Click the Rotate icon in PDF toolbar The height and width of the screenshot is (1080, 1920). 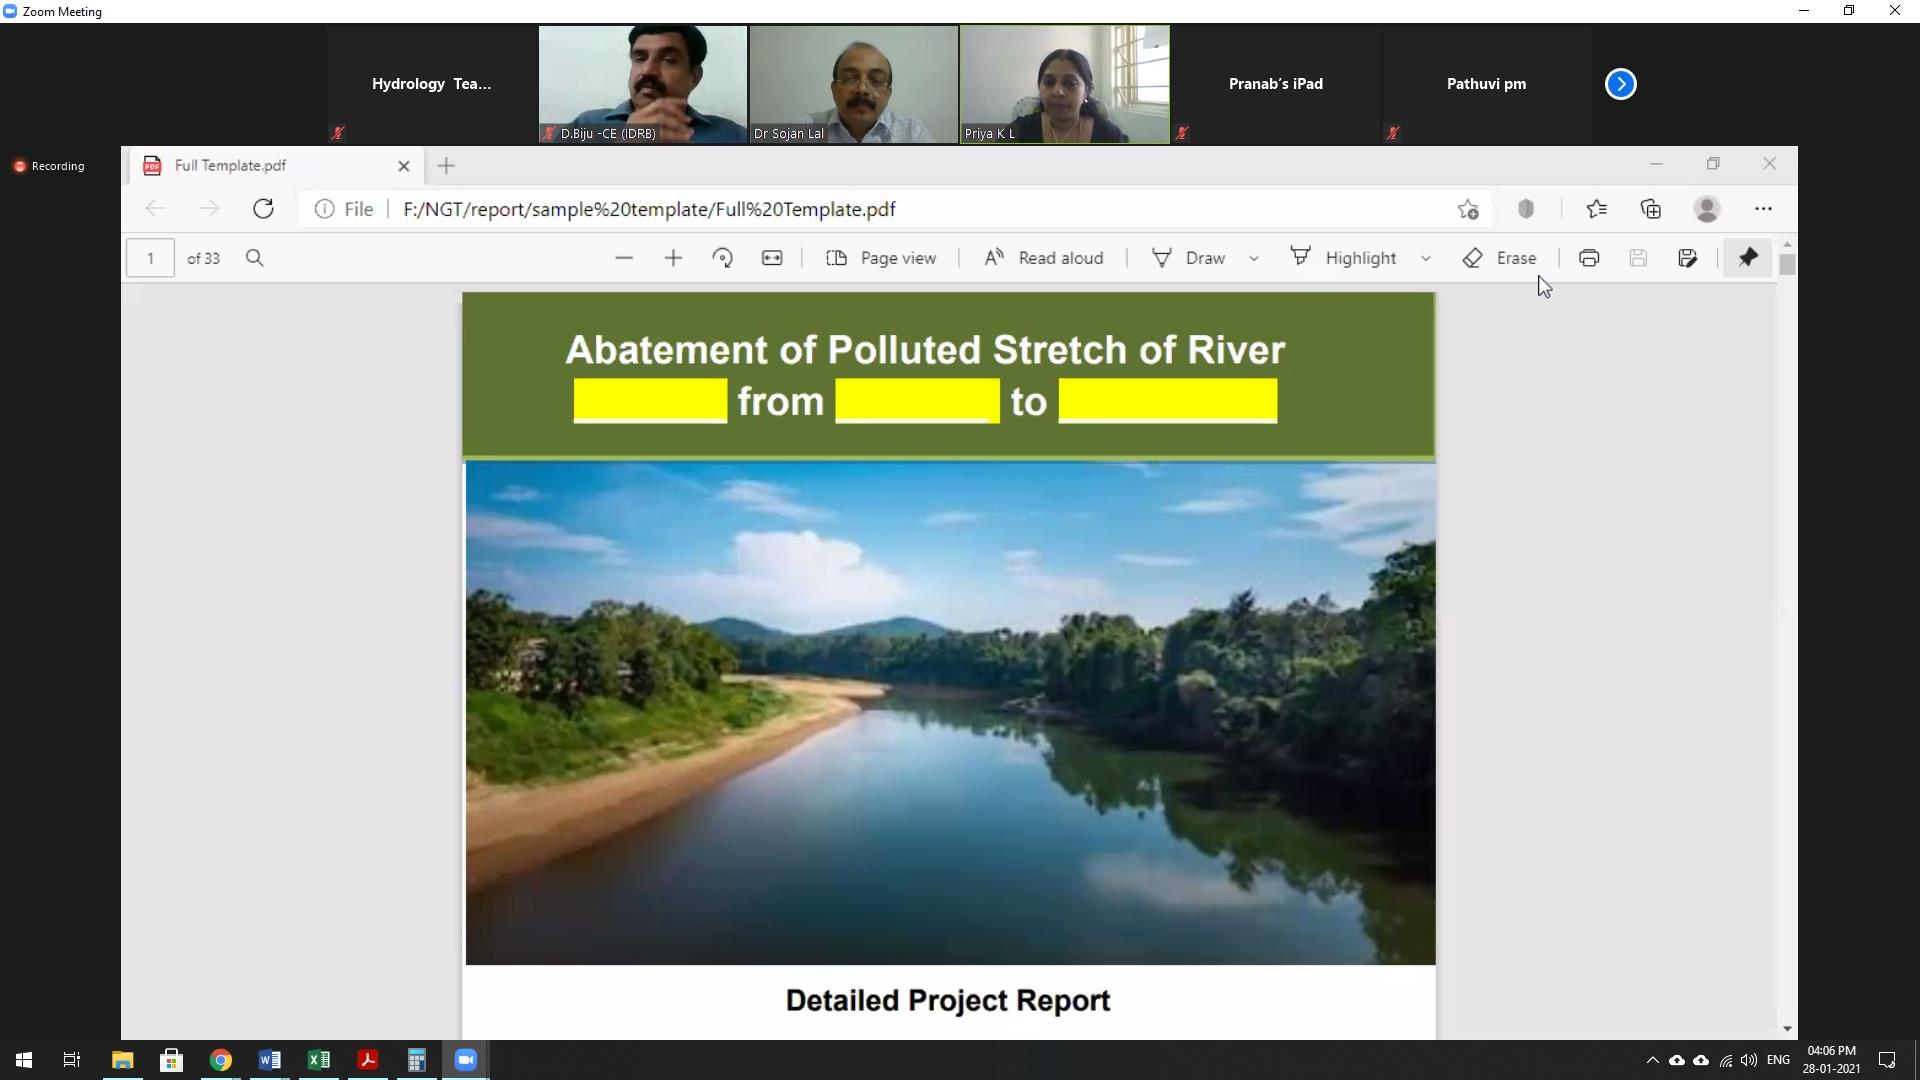(722, 258)
